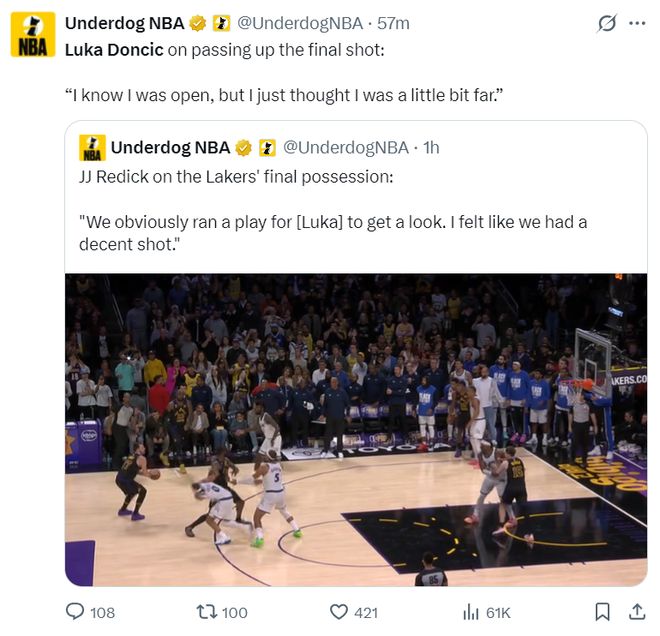660x636 pixels.
Task: Open the three-dot more options menu
Action: (x=636, y=23)
